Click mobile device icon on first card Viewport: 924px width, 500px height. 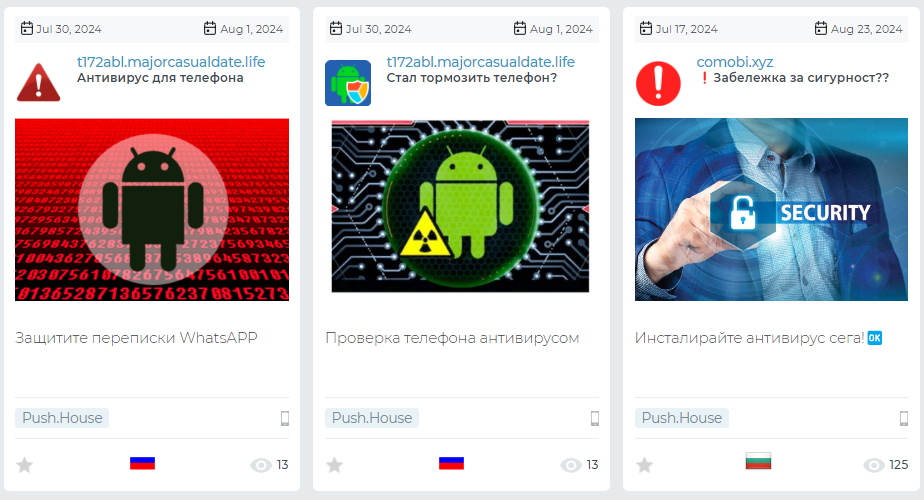285,418
